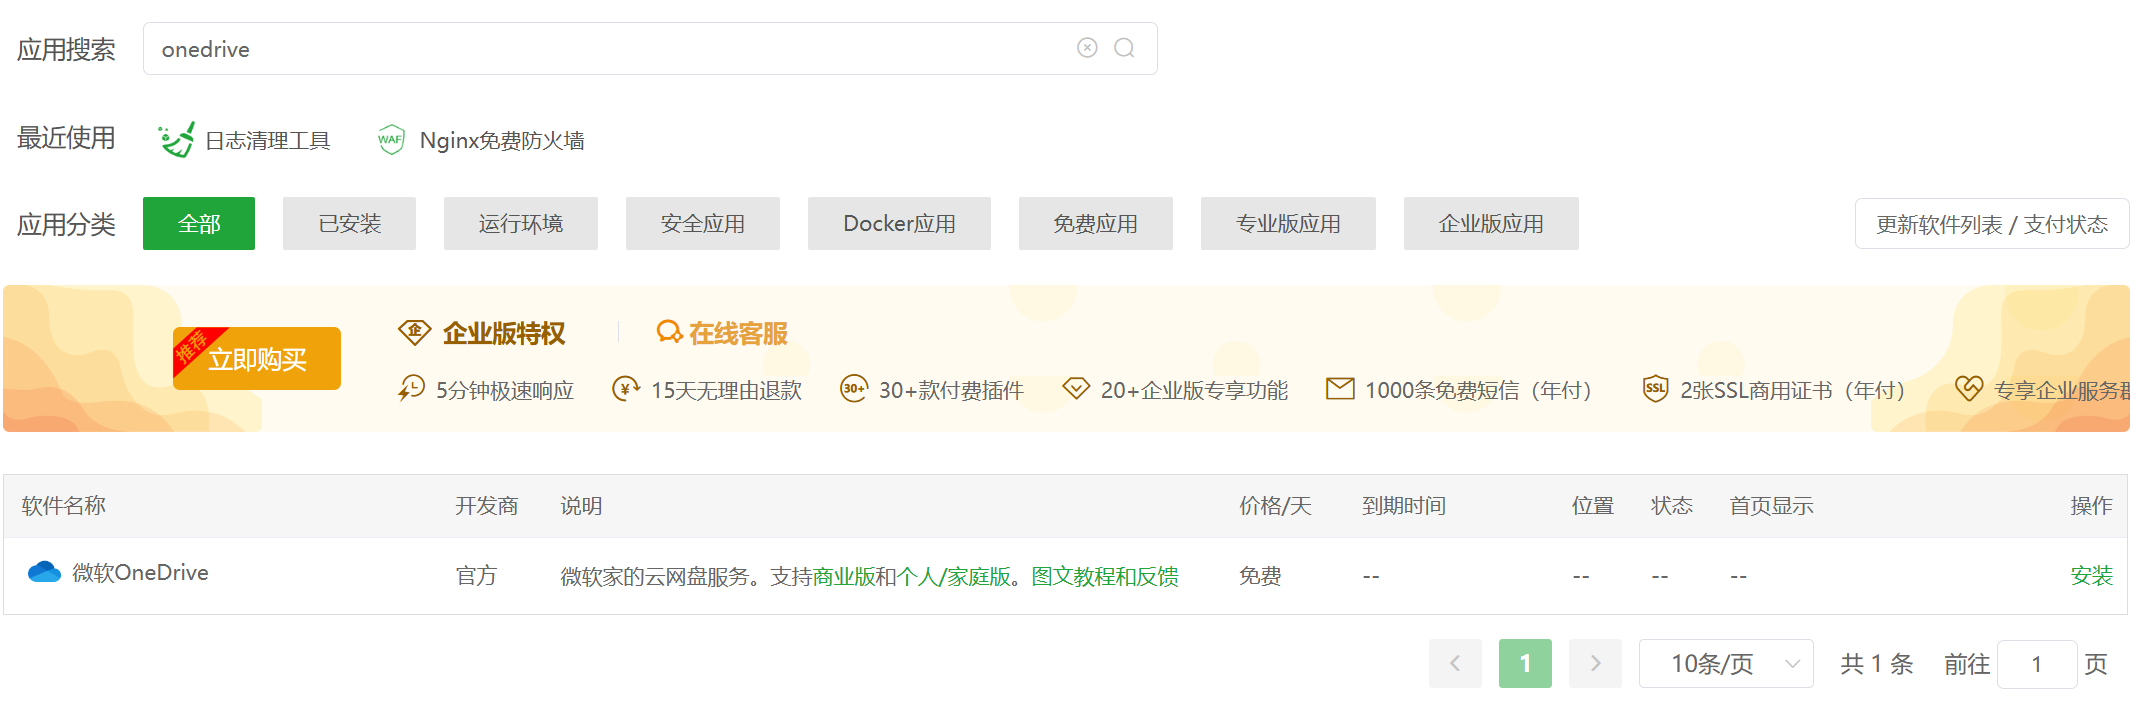Switch to the 专业版应用 category
Viewport: 2148px width, 716px height.
(1288, 223)
